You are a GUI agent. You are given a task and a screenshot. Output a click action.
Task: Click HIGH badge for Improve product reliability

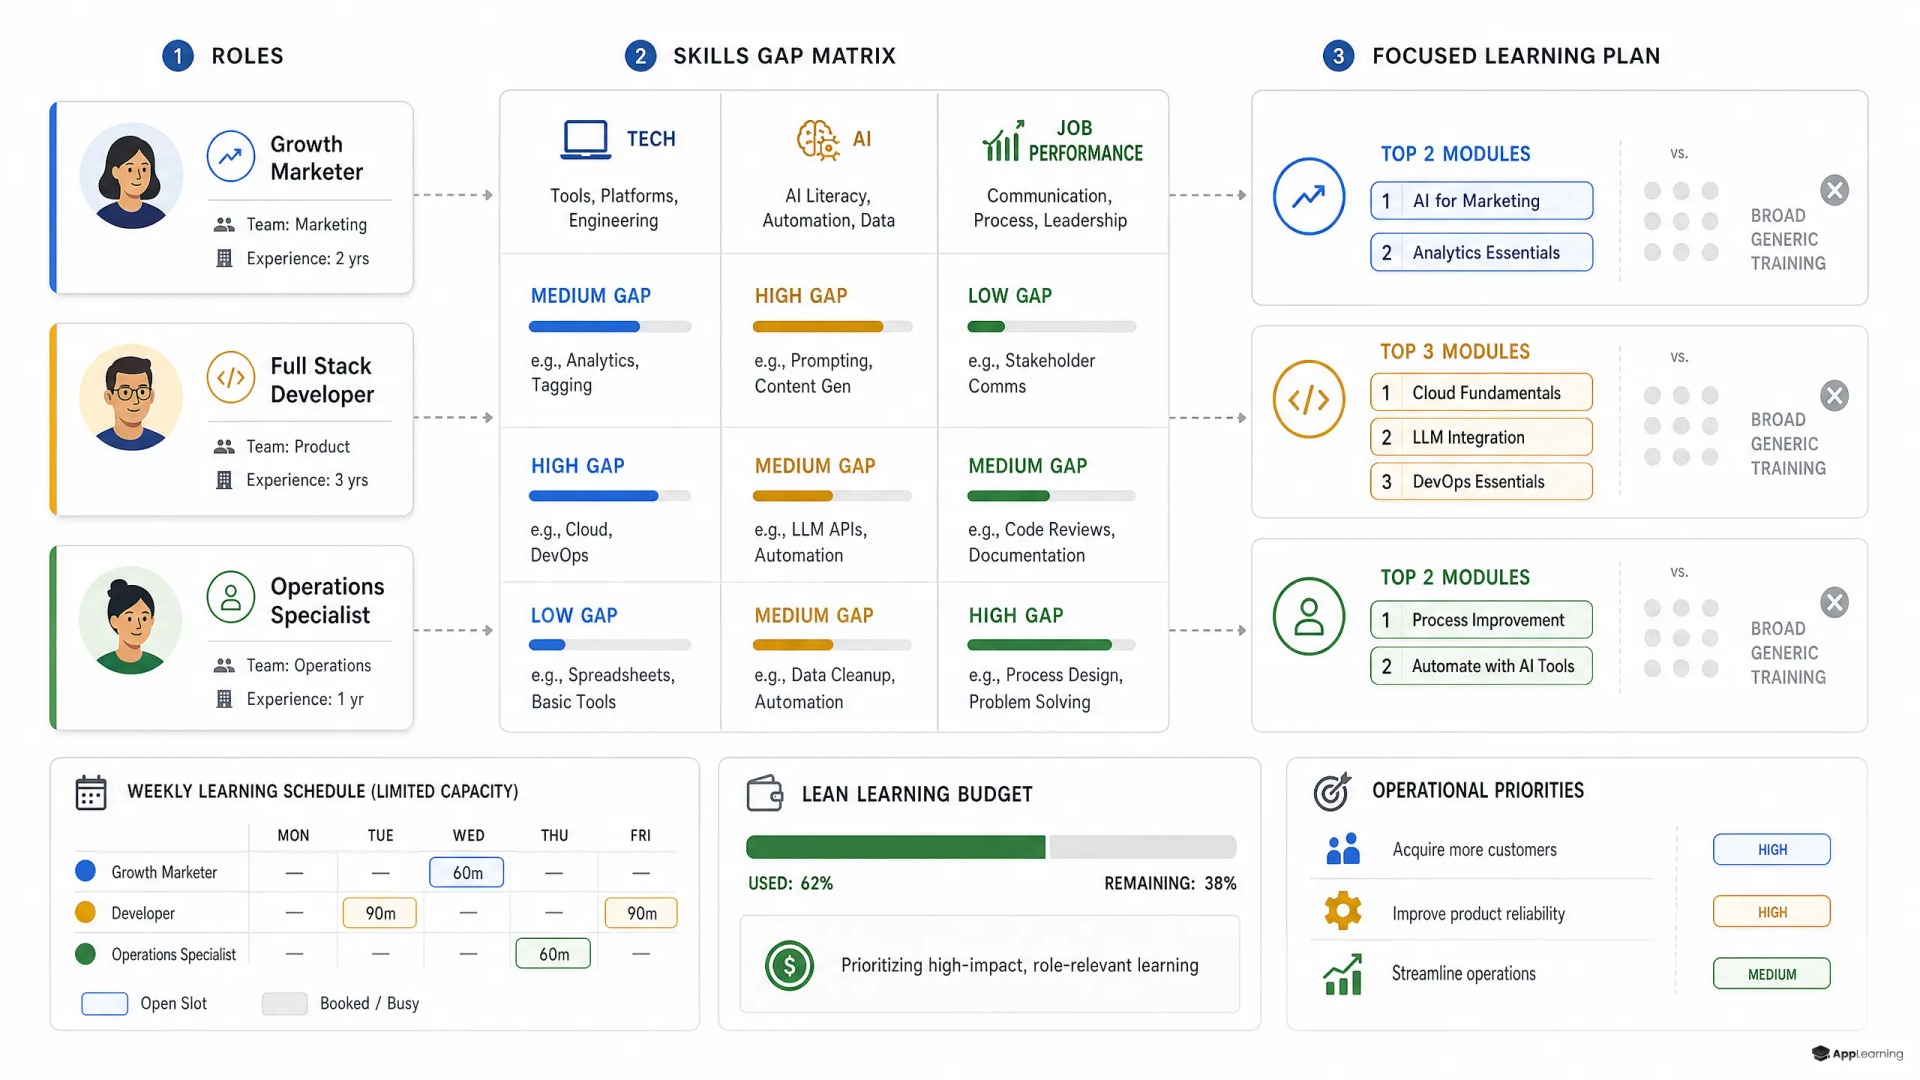pos(1772,912)
